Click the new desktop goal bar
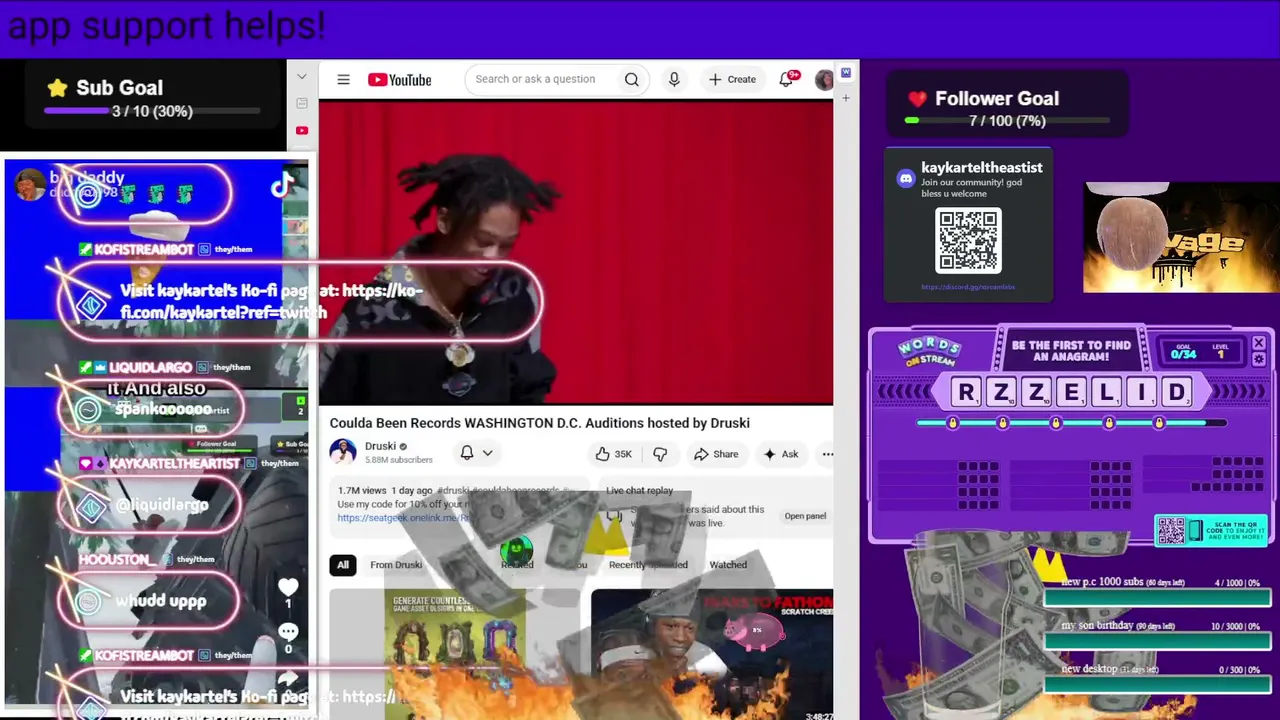 click(x=1156, y=684)
